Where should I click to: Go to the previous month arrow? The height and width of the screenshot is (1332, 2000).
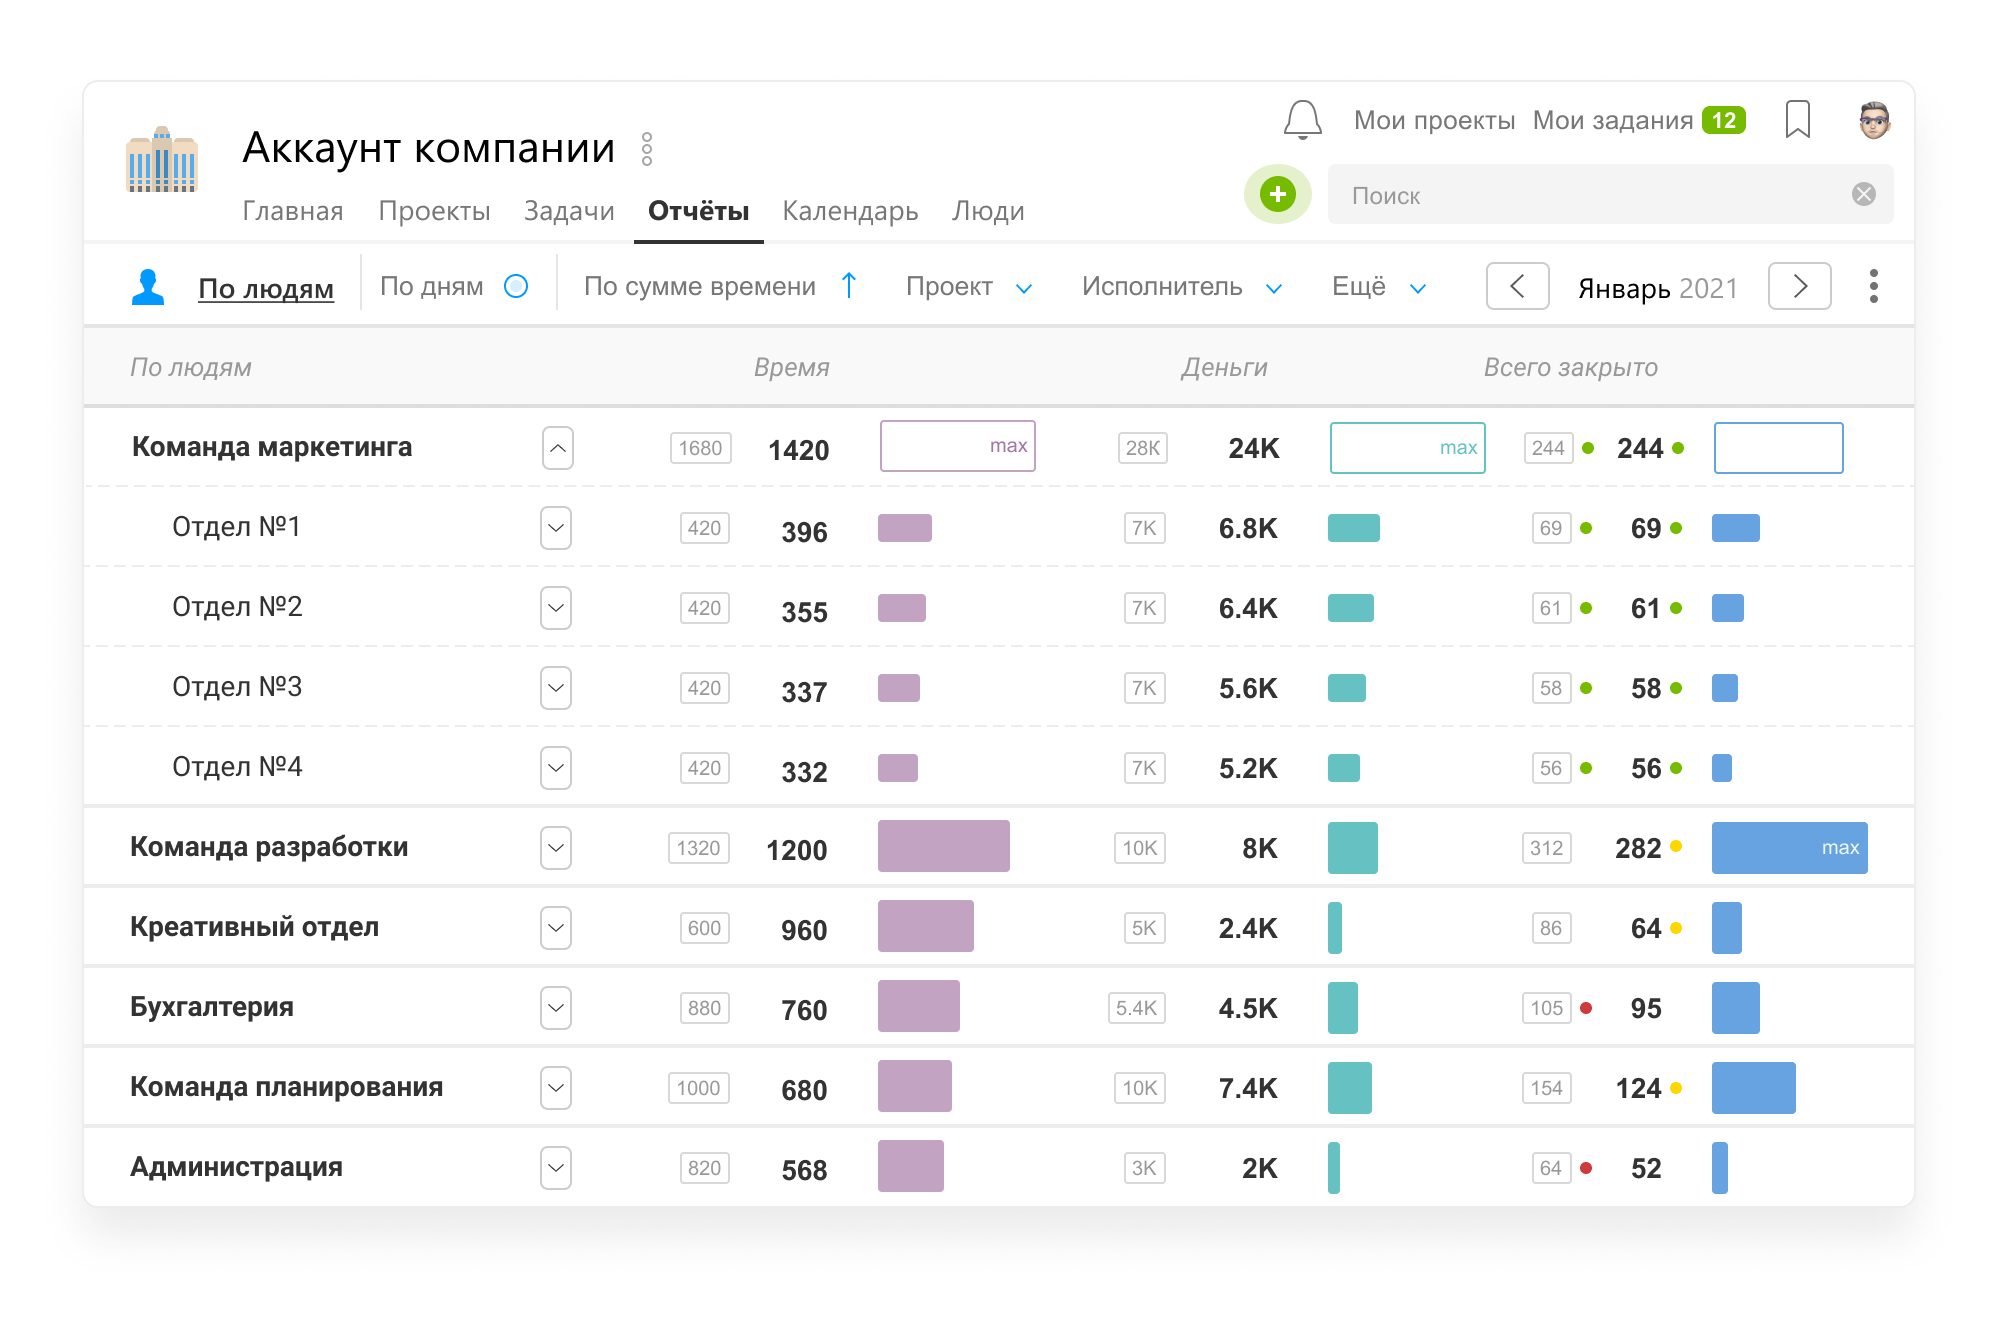tap(1517, 286)
